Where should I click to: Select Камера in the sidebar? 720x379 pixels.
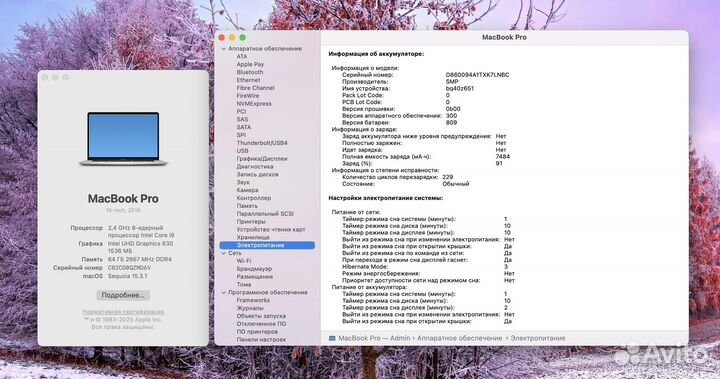coord(248,190)
